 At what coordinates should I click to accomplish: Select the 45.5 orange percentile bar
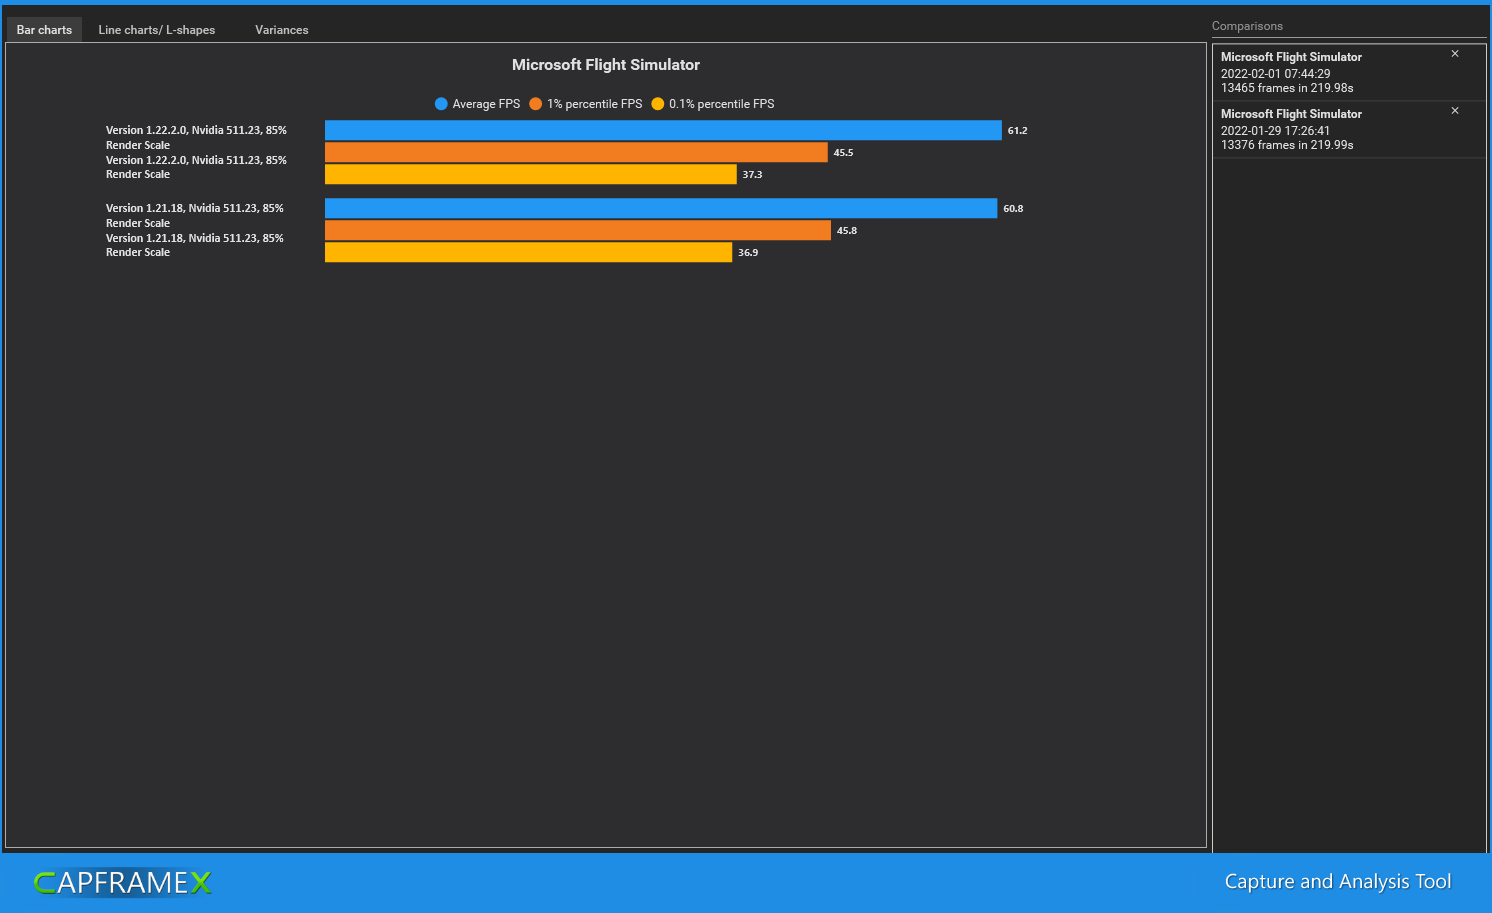point(576,152)
